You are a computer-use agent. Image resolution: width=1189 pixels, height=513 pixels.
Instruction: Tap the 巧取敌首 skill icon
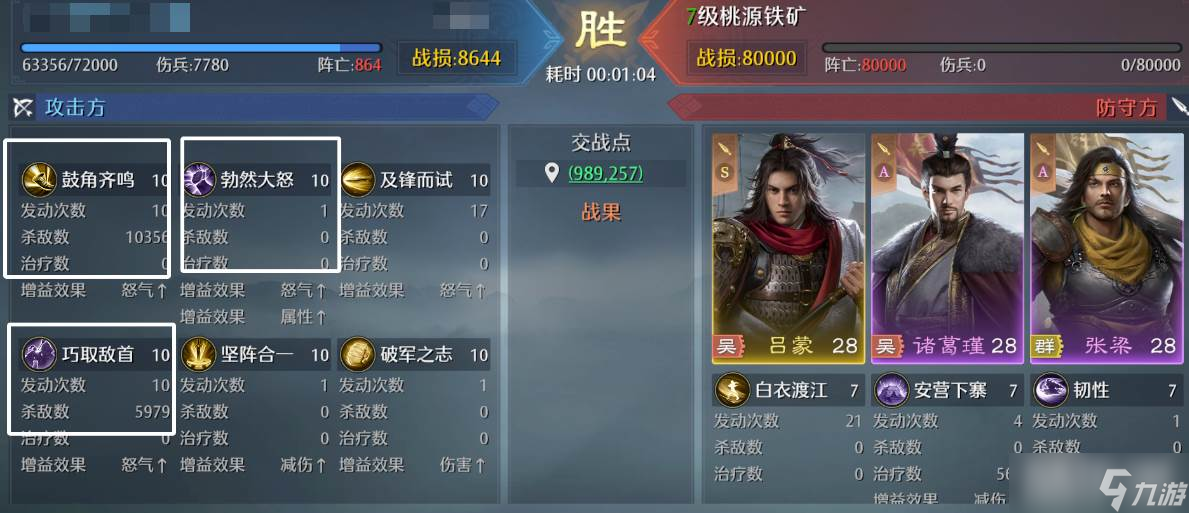39,355
